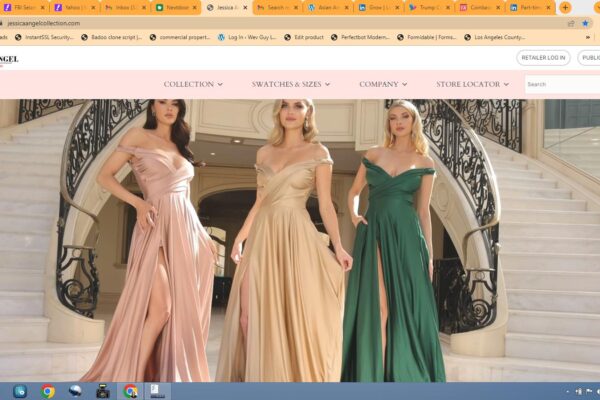The height and width of the screenshot is (400, 600).
Task: Expand the STORE LOCATOR menu
Action: click(472, 84)
